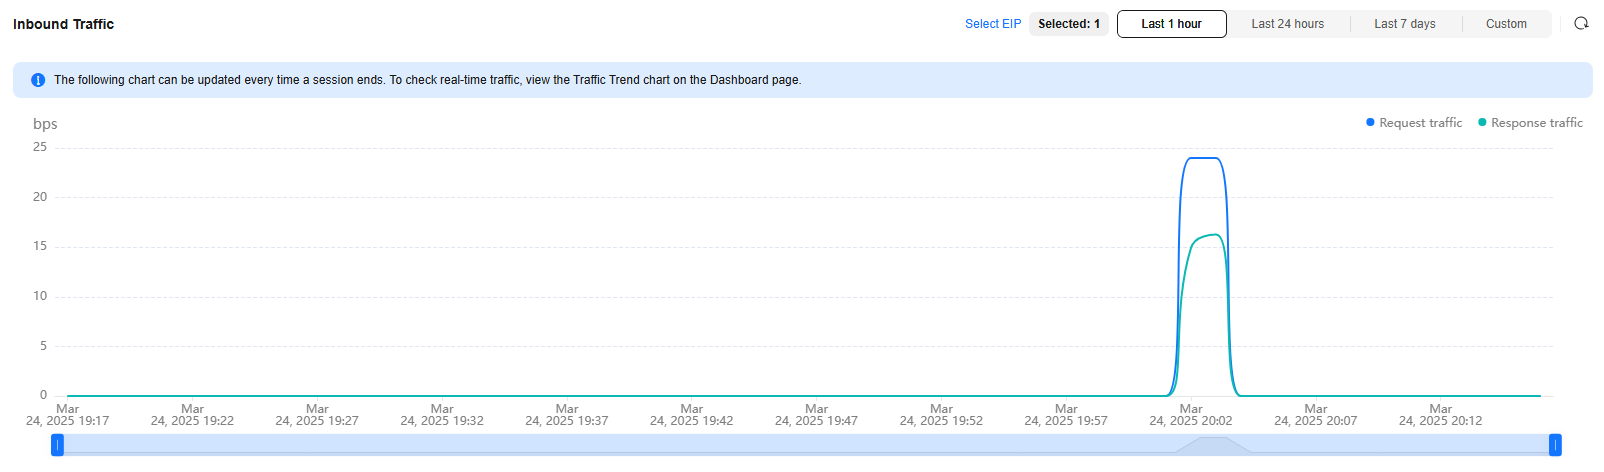The width and height of the screenshot is (1604, 472).
Task: Click the y-axis value 20
Action: click(x=40, y=197)
